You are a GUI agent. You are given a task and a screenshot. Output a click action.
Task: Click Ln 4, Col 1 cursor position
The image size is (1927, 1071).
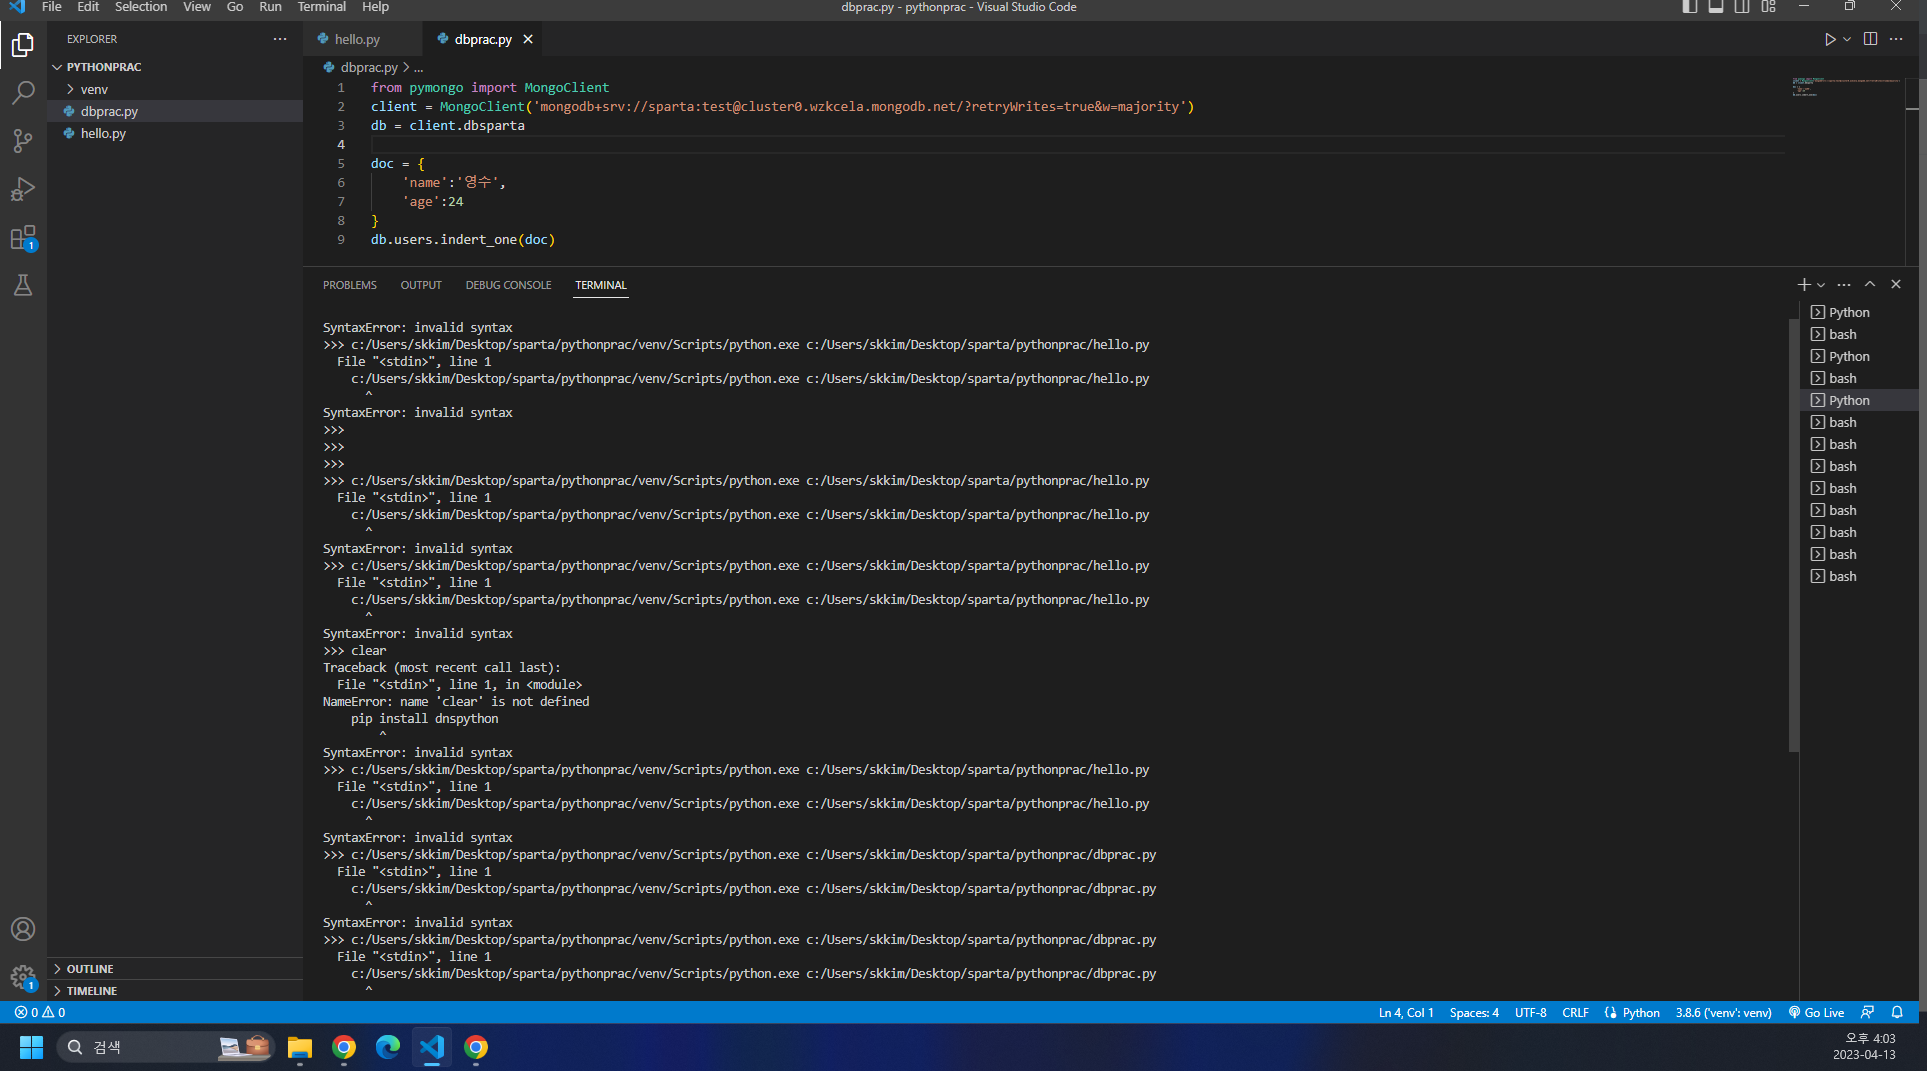(x=1406, y=1012)
